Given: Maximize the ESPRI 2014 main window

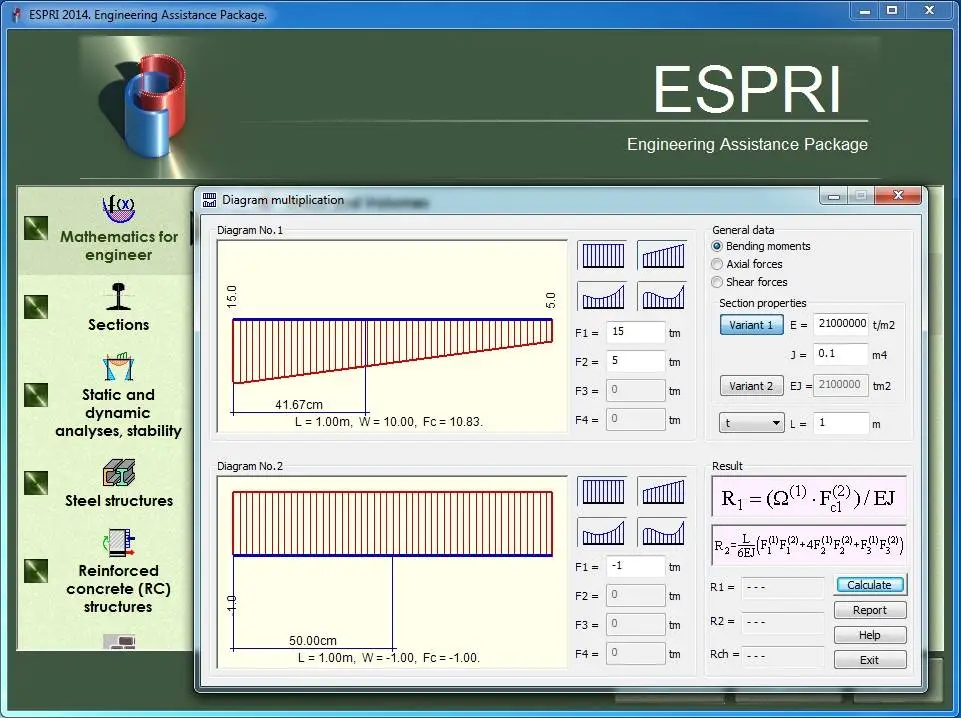Looking at the screenshot, I should pyautogui.click(x=892, y=10).
